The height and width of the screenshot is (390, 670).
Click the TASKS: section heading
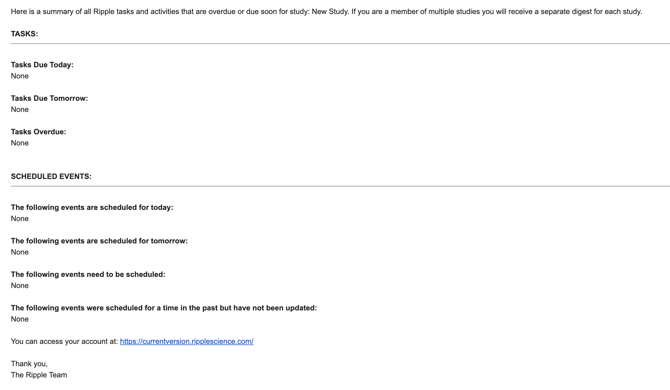pos(24,34)
